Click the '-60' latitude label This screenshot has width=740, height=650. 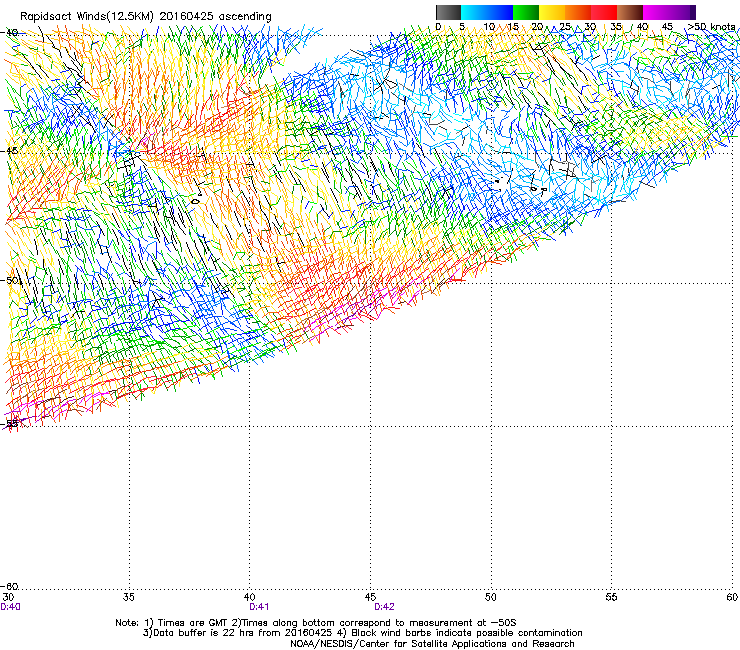[x=10, y=586]
